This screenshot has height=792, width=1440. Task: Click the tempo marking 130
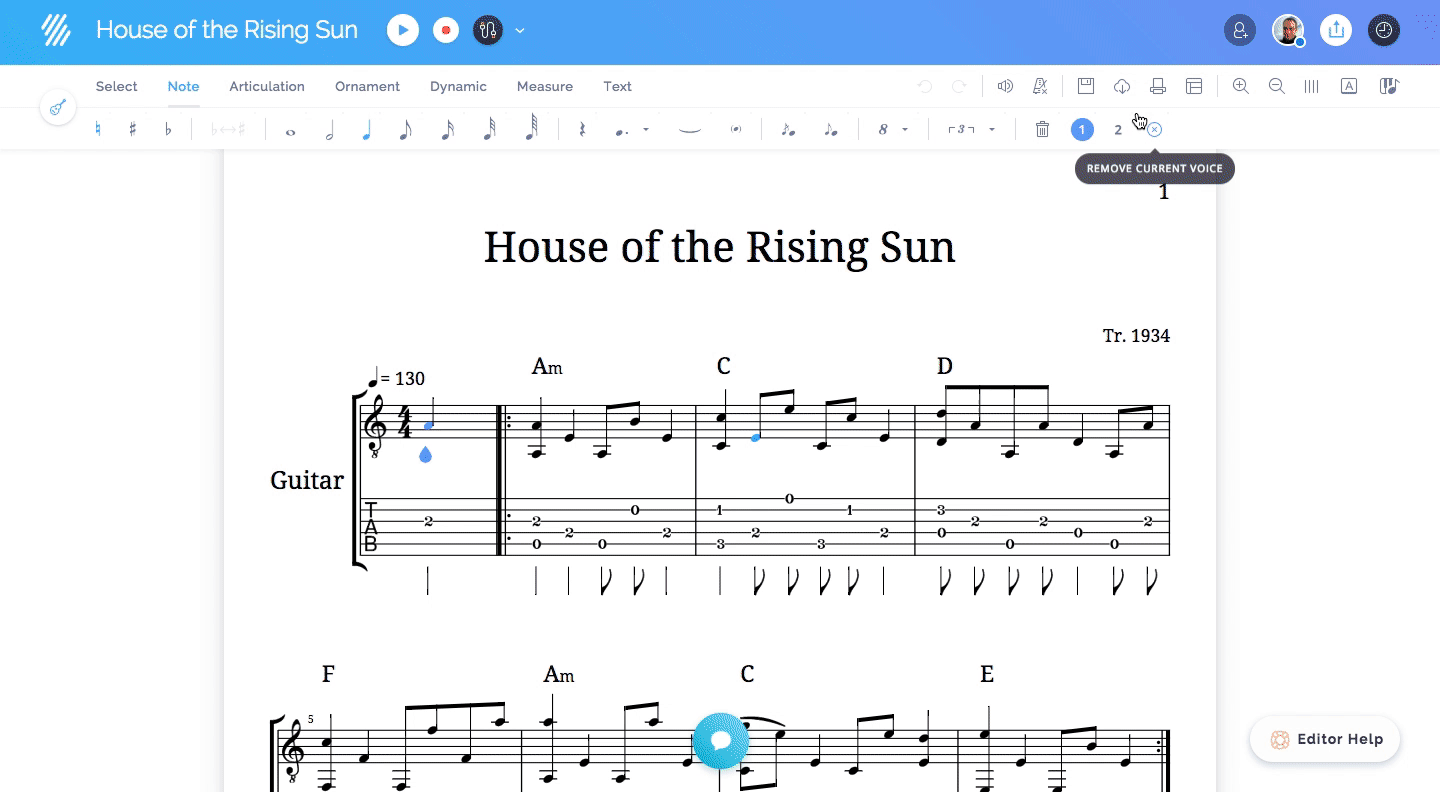pos(396,378)
